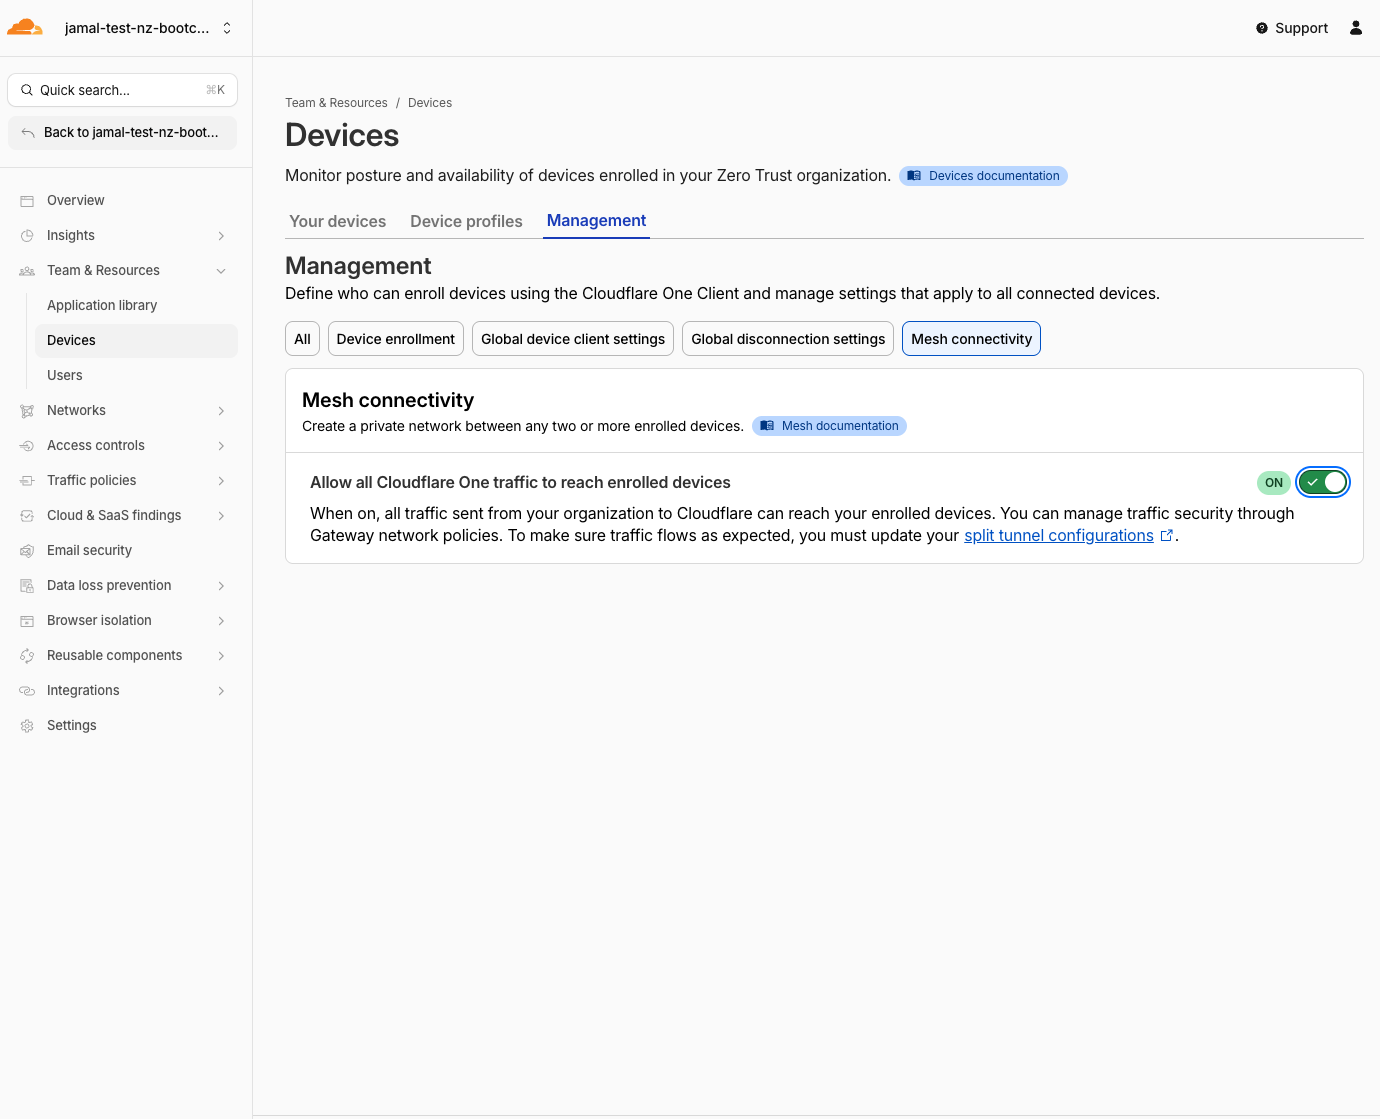Expand the Access controls chevron
This screenshot has height=1119, width=1380.
tap(221, 446)
